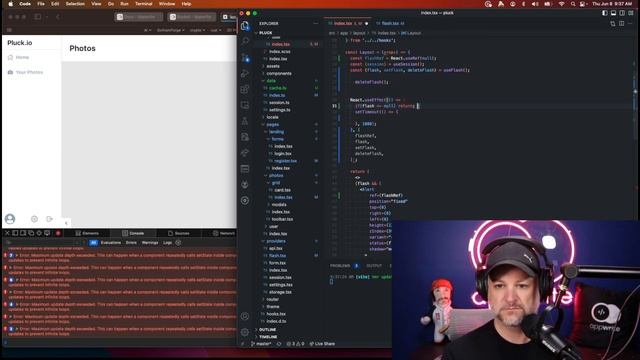Image resolution: width=640 pixels, height=360 pixels.
Task: Expand the components folder in Explorer
Action: point(279,73)
